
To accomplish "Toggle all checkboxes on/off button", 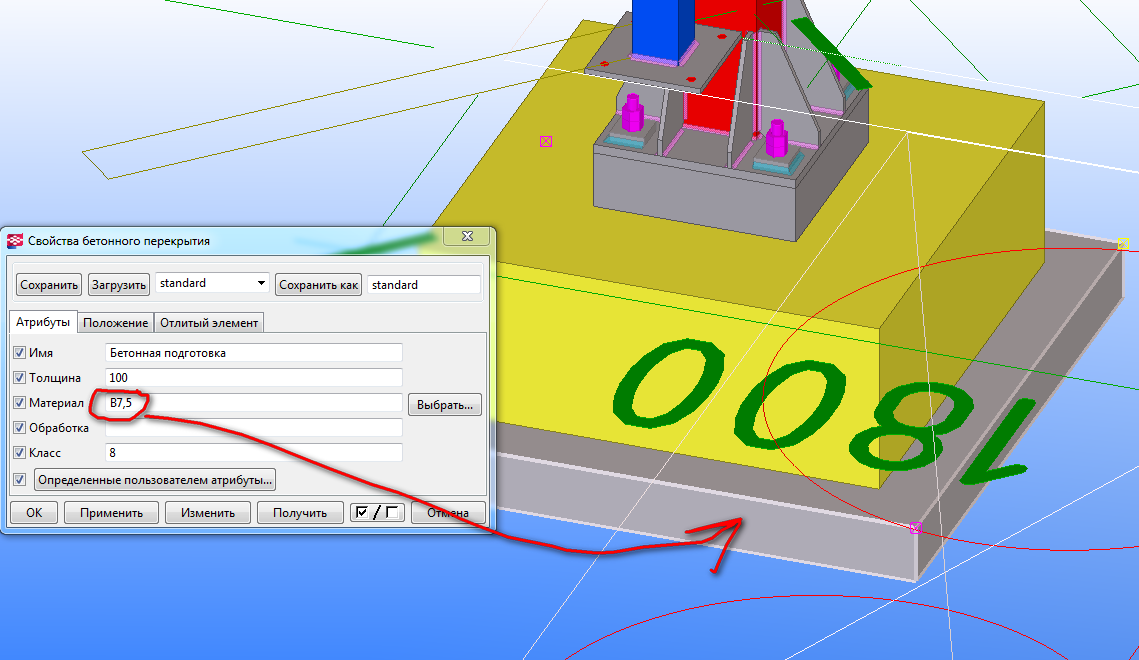I will 378,513.
